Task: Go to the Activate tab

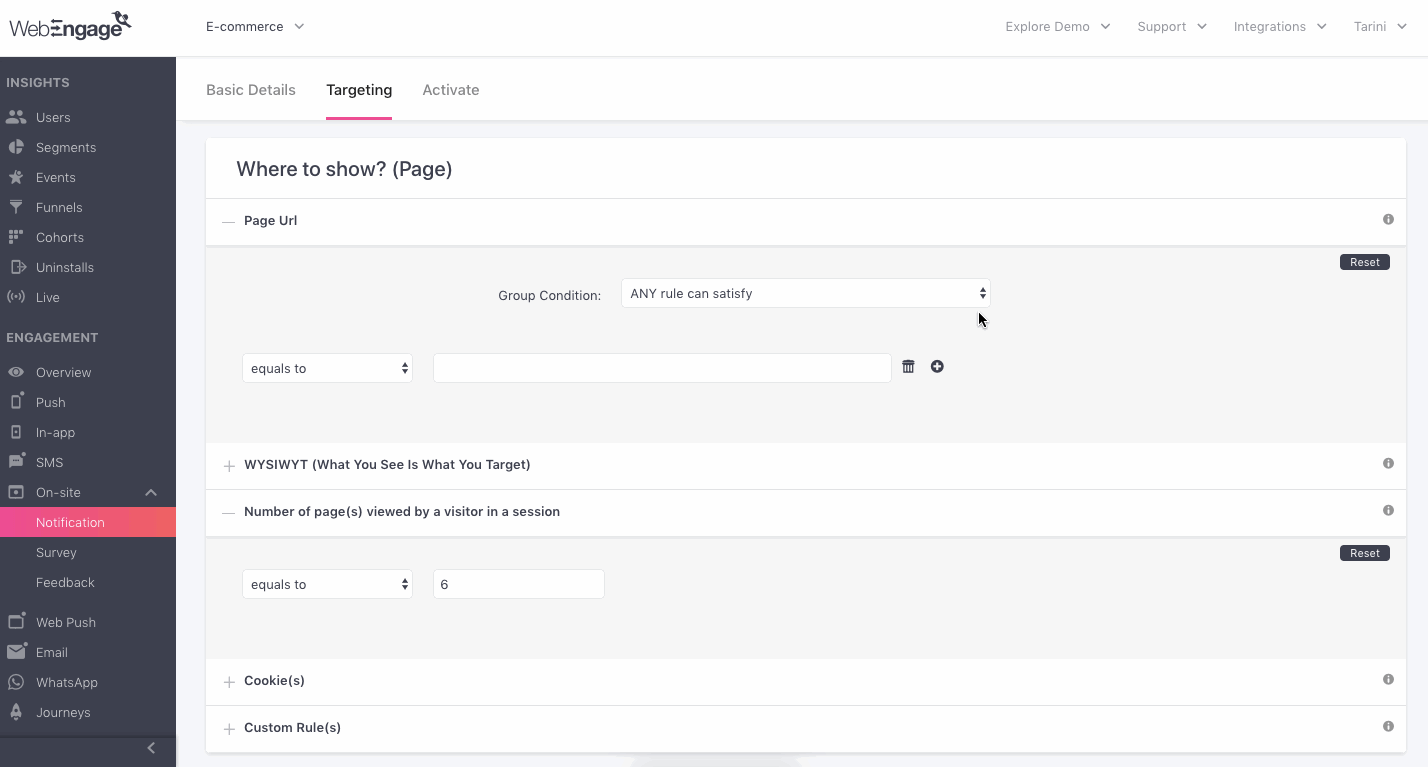Action: pyautogui.click(x=451, y=90)
